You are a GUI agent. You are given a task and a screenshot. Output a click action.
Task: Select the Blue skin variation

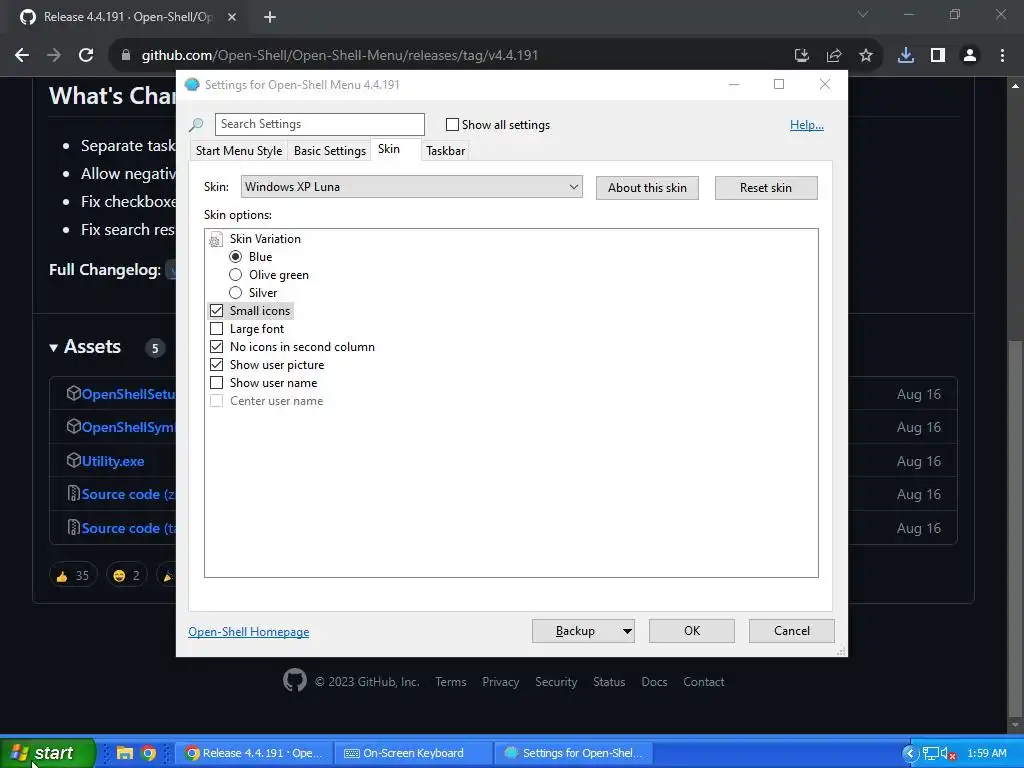(236, 257)
